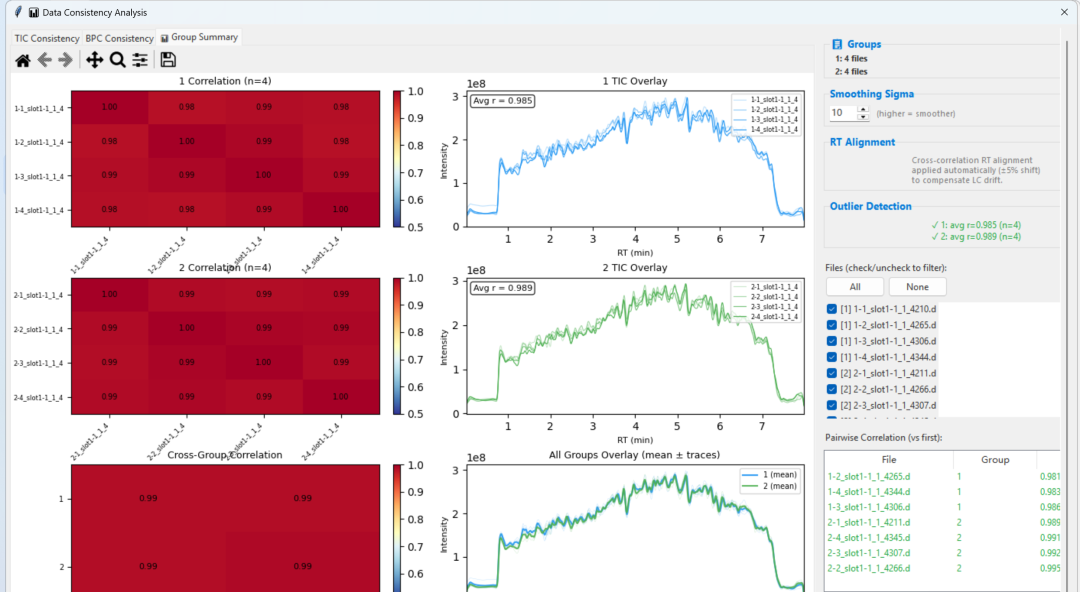Click the Group 1 correlation colorbar

pyautogui.click(x=397, y=159)
